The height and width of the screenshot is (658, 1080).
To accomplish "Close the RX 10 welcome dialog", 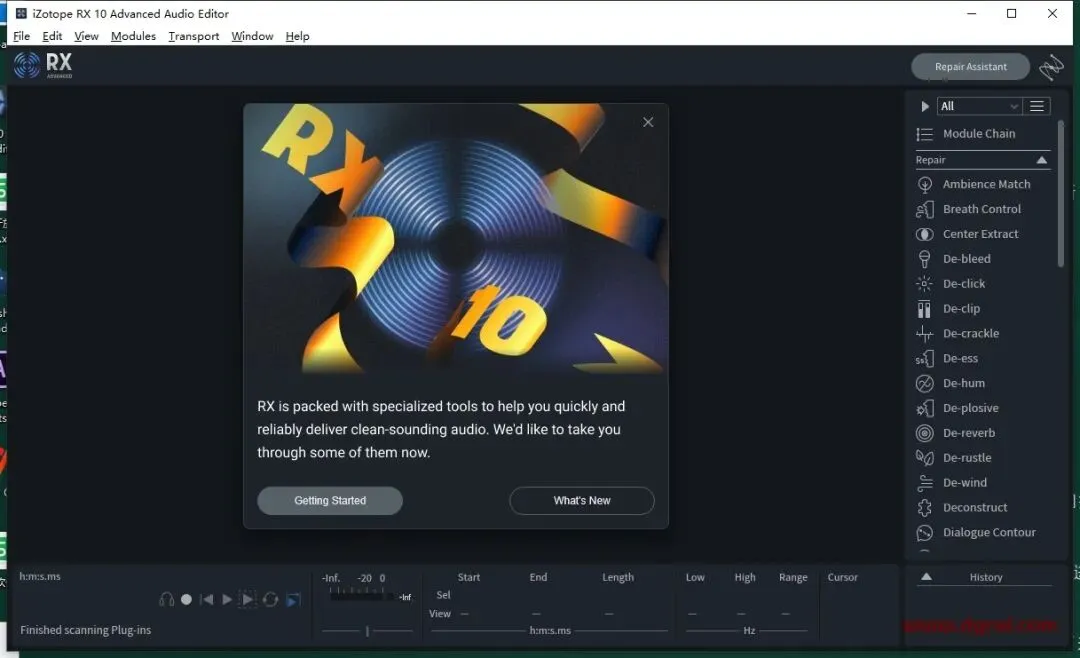I will click(648, 122).
